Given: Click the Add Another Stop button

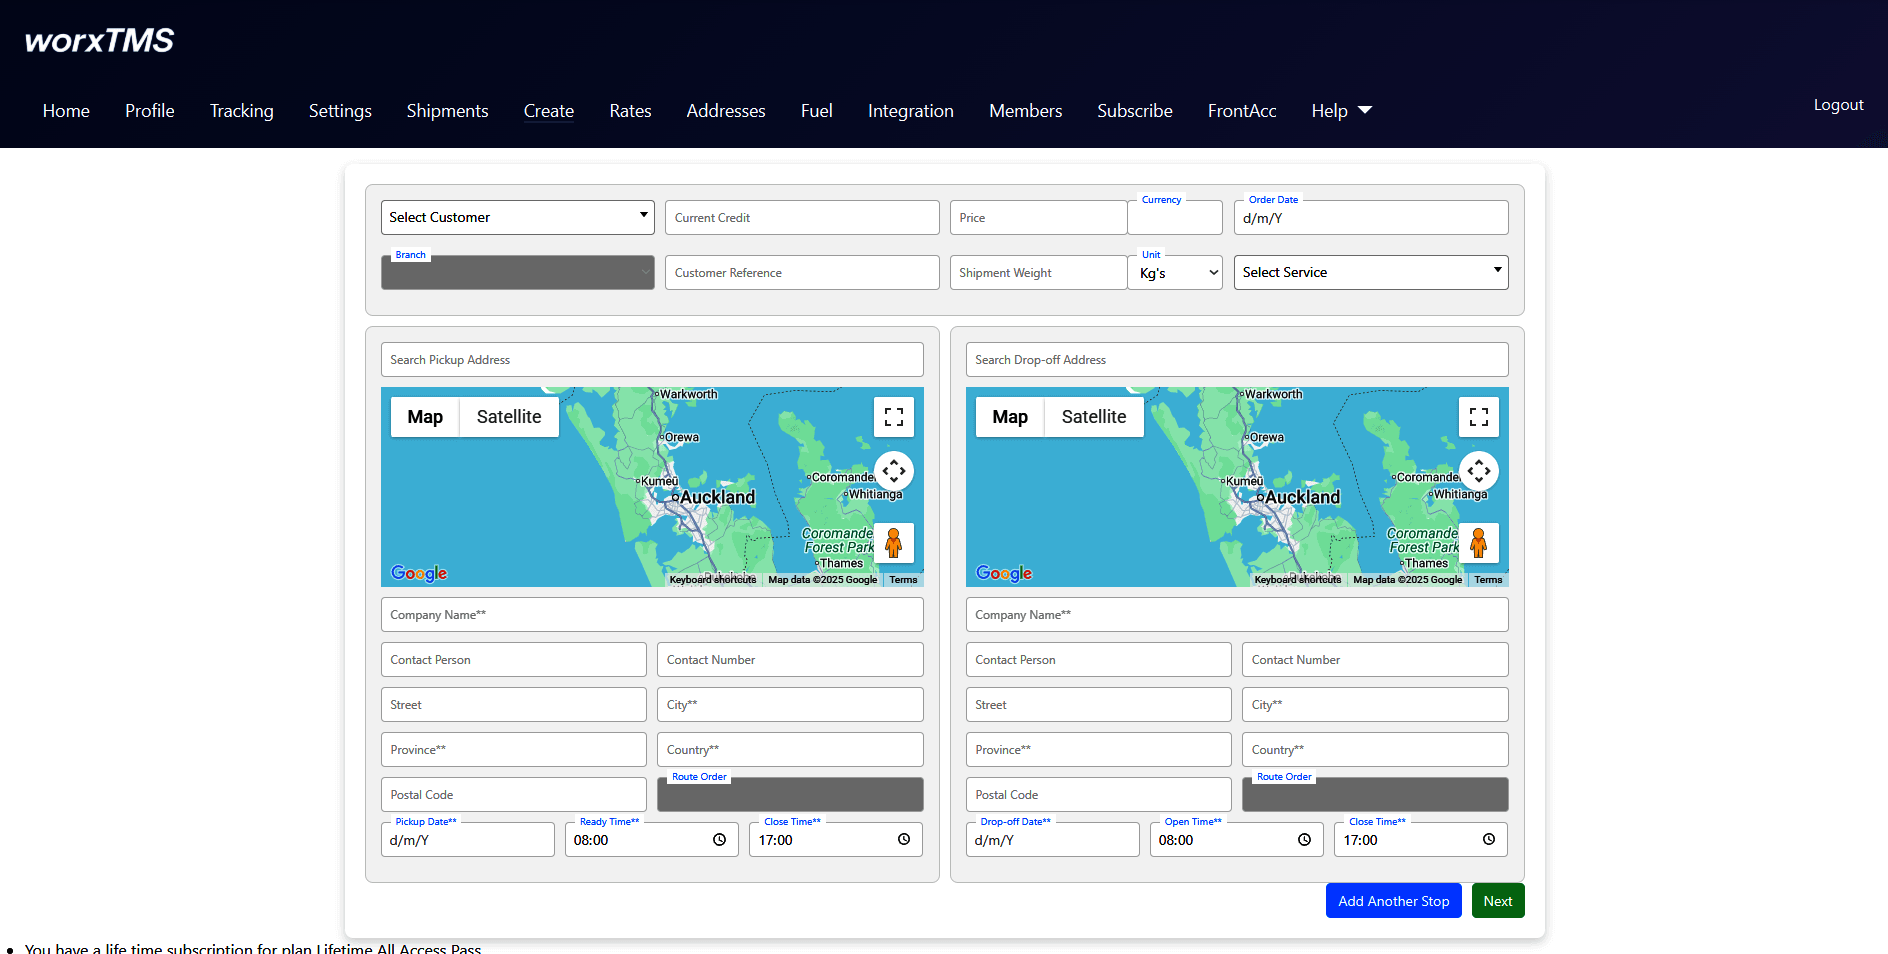Looking at the screenshot, I should pos(1393,901).
